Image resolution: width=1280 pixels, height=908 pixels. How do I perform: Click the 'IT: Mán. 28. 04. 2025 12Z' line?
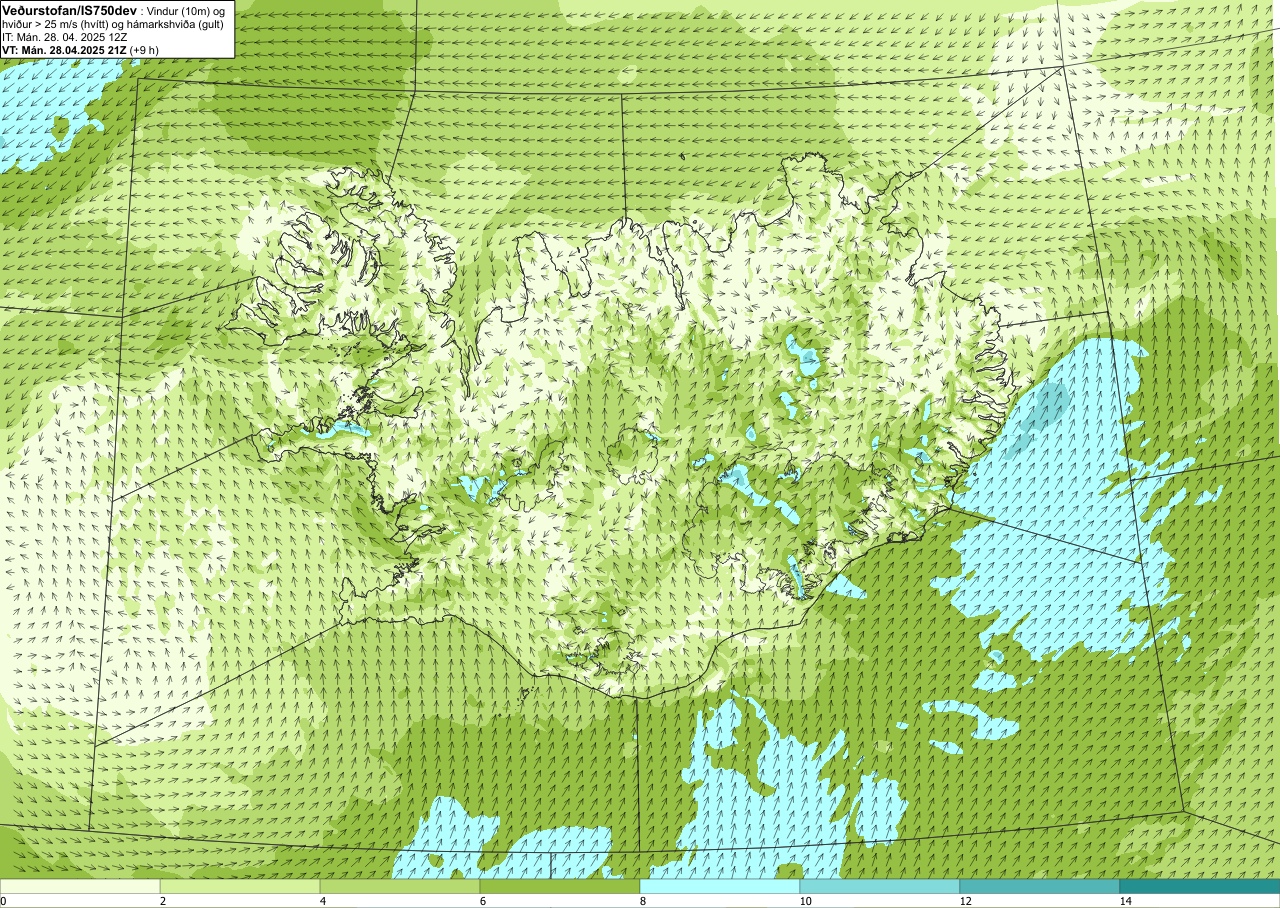tap(64, 36)
